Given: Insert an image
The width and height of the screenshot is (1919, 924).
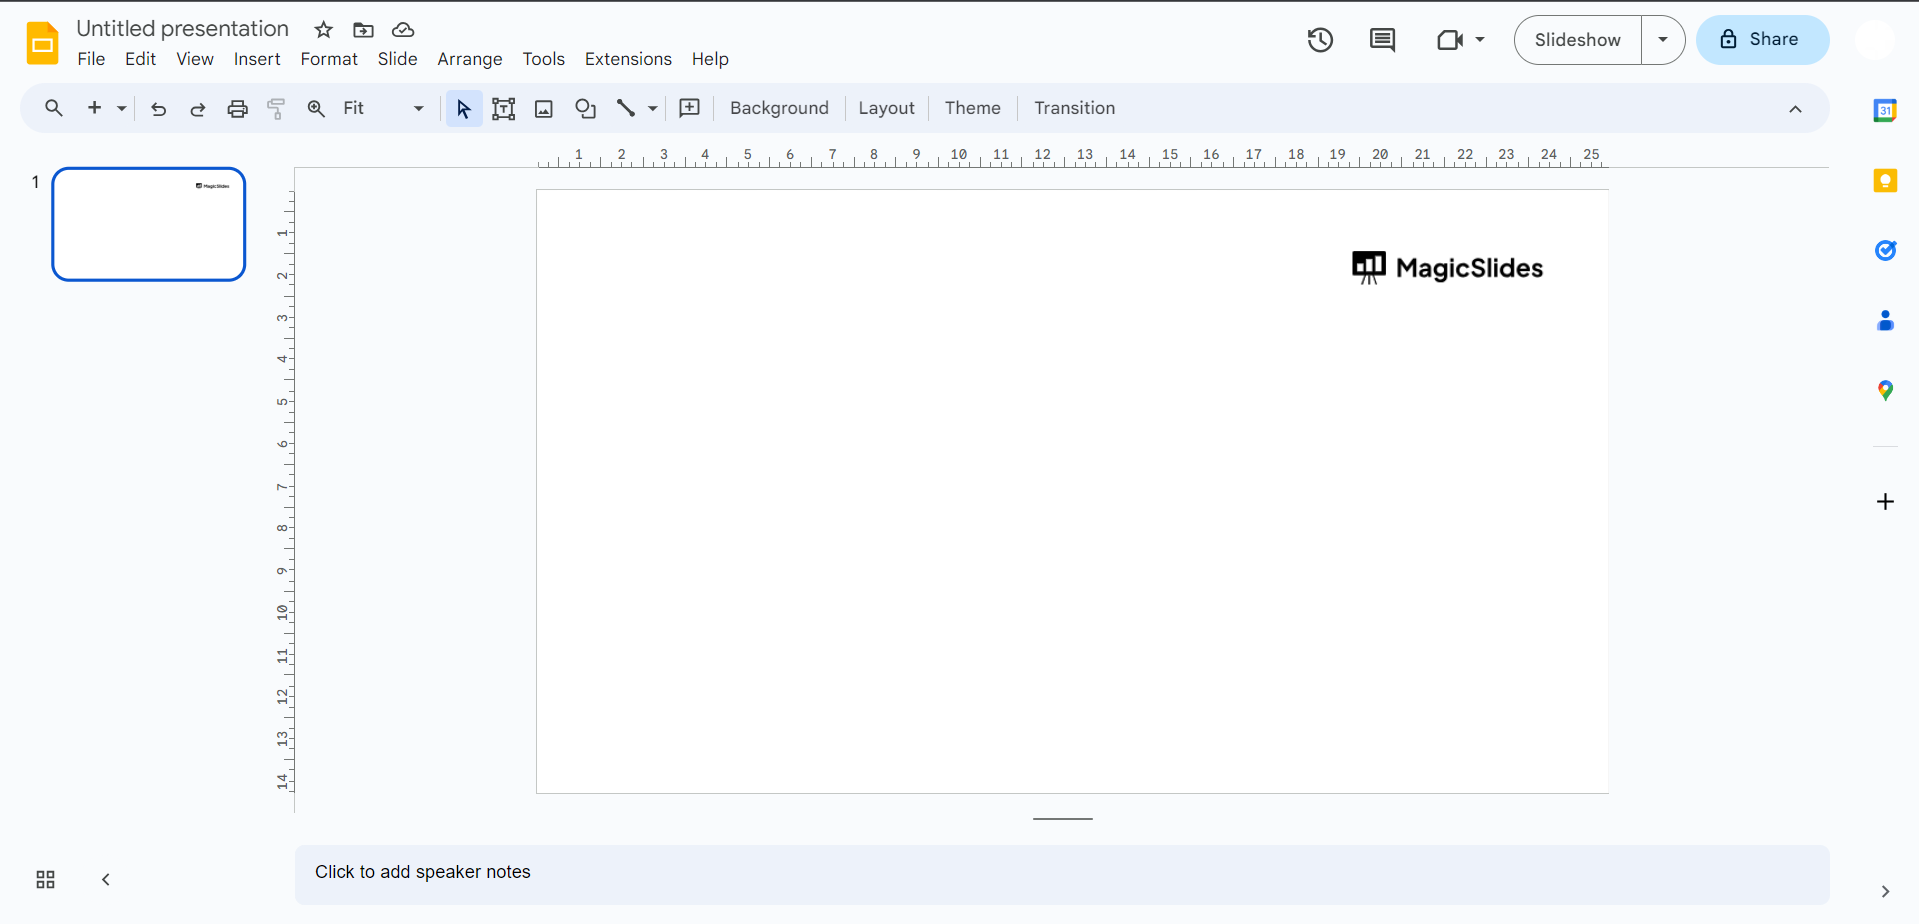Looking at the screenshot, I should pos(544,108).
